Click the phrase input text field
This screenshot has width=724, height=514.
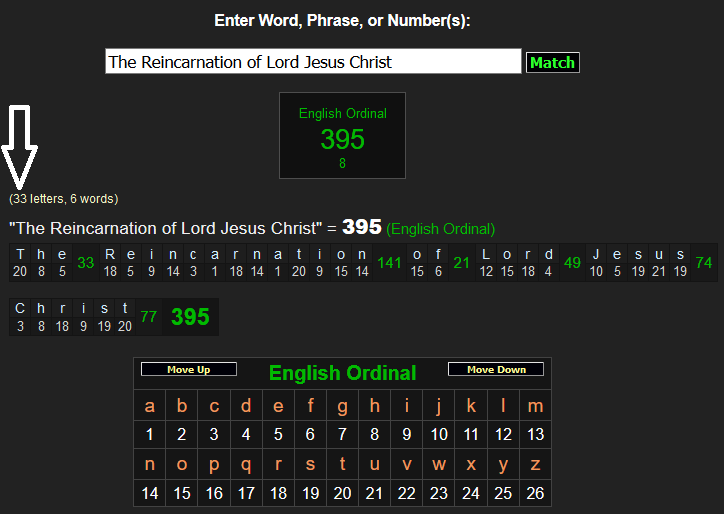(x=313, y=62)
